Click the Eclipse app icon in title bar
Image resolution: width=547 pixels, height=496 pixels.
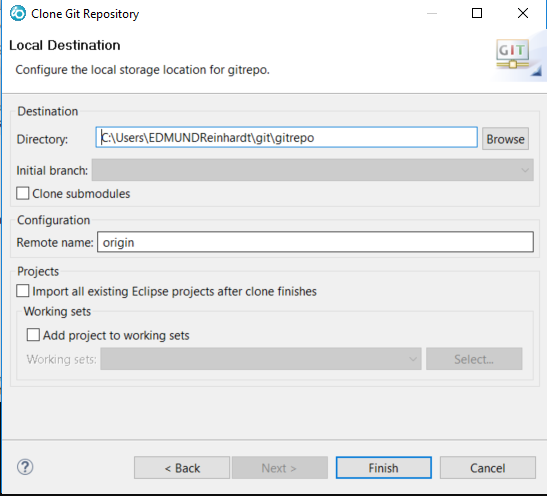click(17, 14)
